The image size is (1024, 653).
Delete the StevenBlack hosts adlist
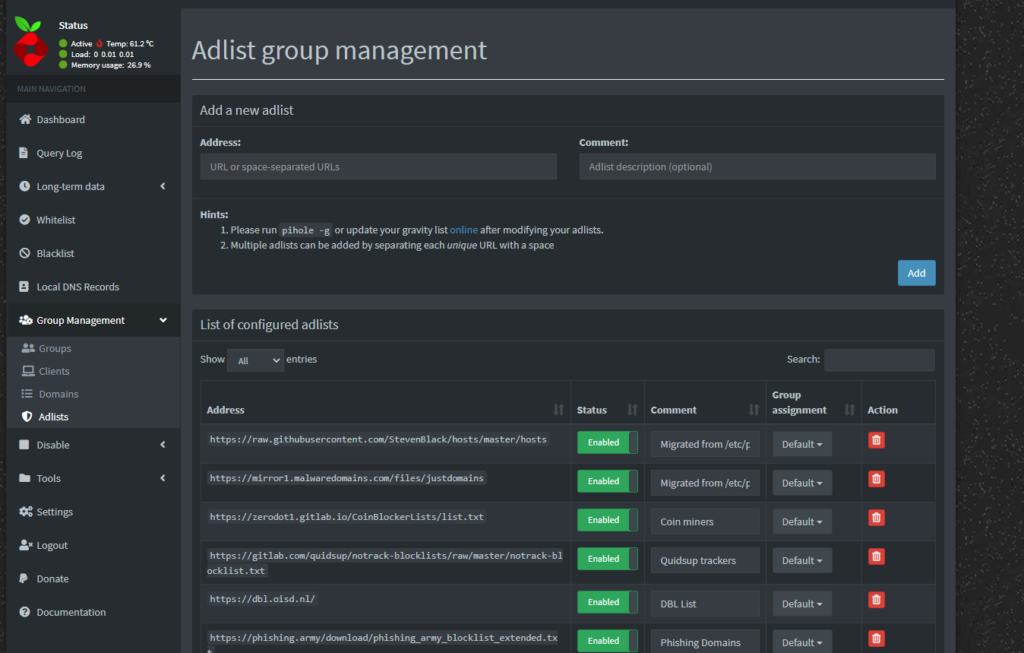point(876,440)
